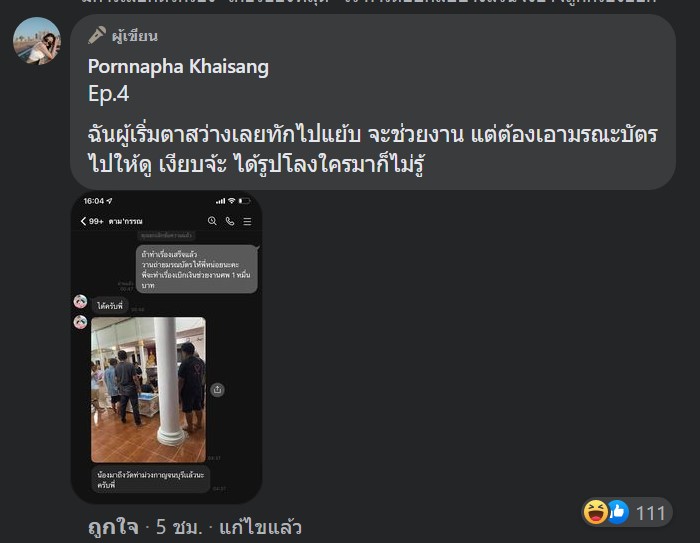Click the share icon beside temple photo
Screen dimensions: 700x543
click(217, 389)
